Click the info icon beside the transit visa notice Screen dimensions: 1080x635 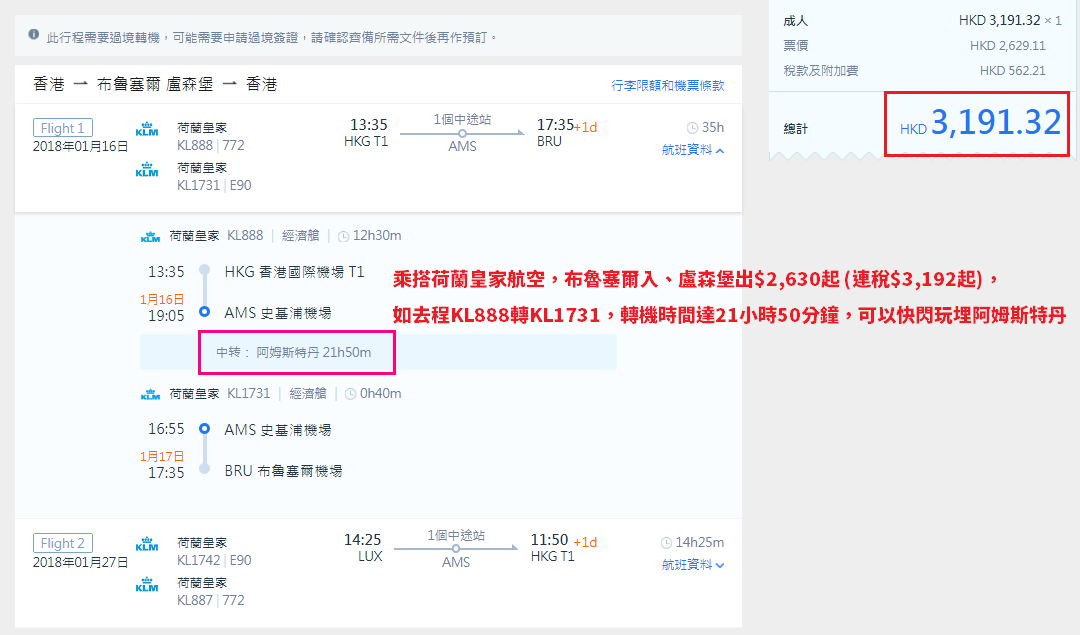[33, 34]
